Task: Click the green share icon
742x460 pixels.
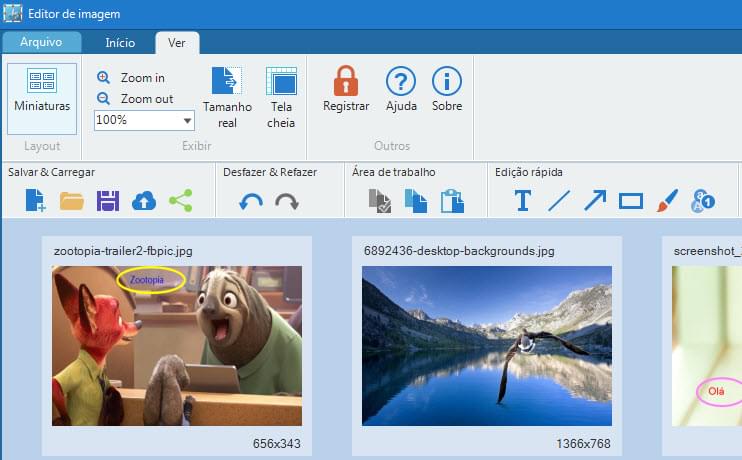Action: tap(181, 201)
